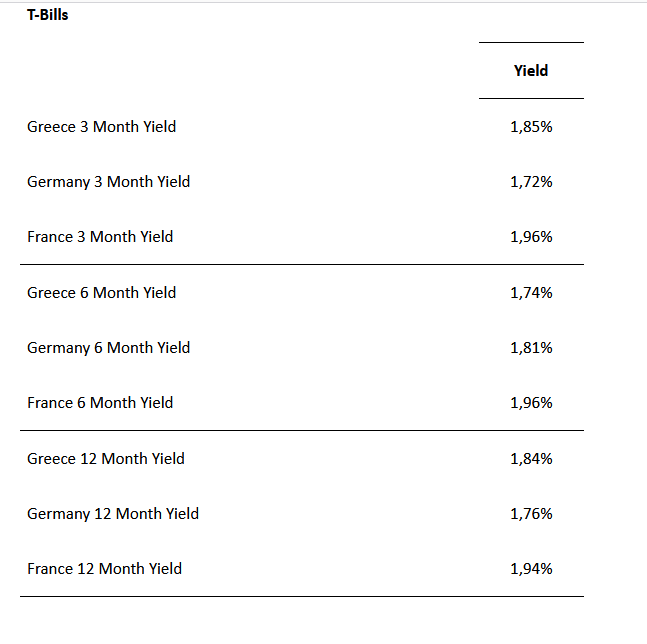This screenshot has height=644, width=647.
Task: Select Germany 6 Month Yield label
Action: pos(108,348)
